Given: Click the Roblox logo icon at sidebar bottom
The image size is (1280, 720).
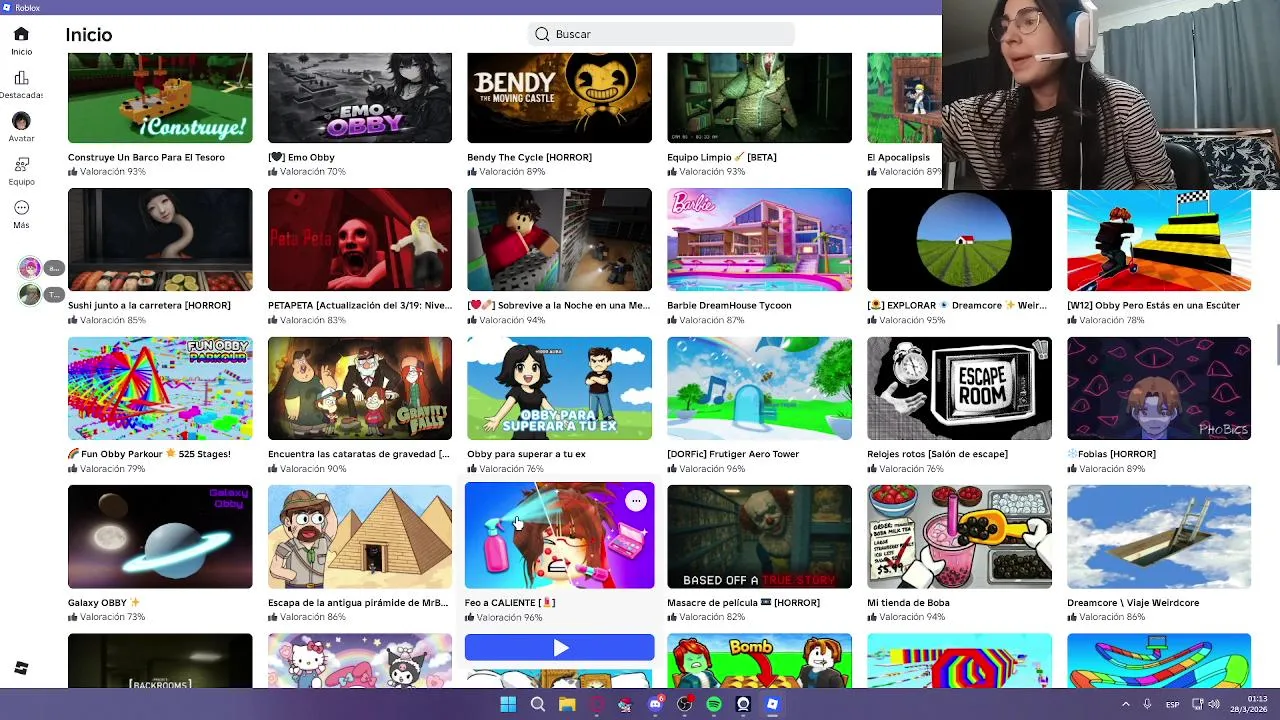Looking at the screenshot, I should pyautogui.click(x=21, y=668).
